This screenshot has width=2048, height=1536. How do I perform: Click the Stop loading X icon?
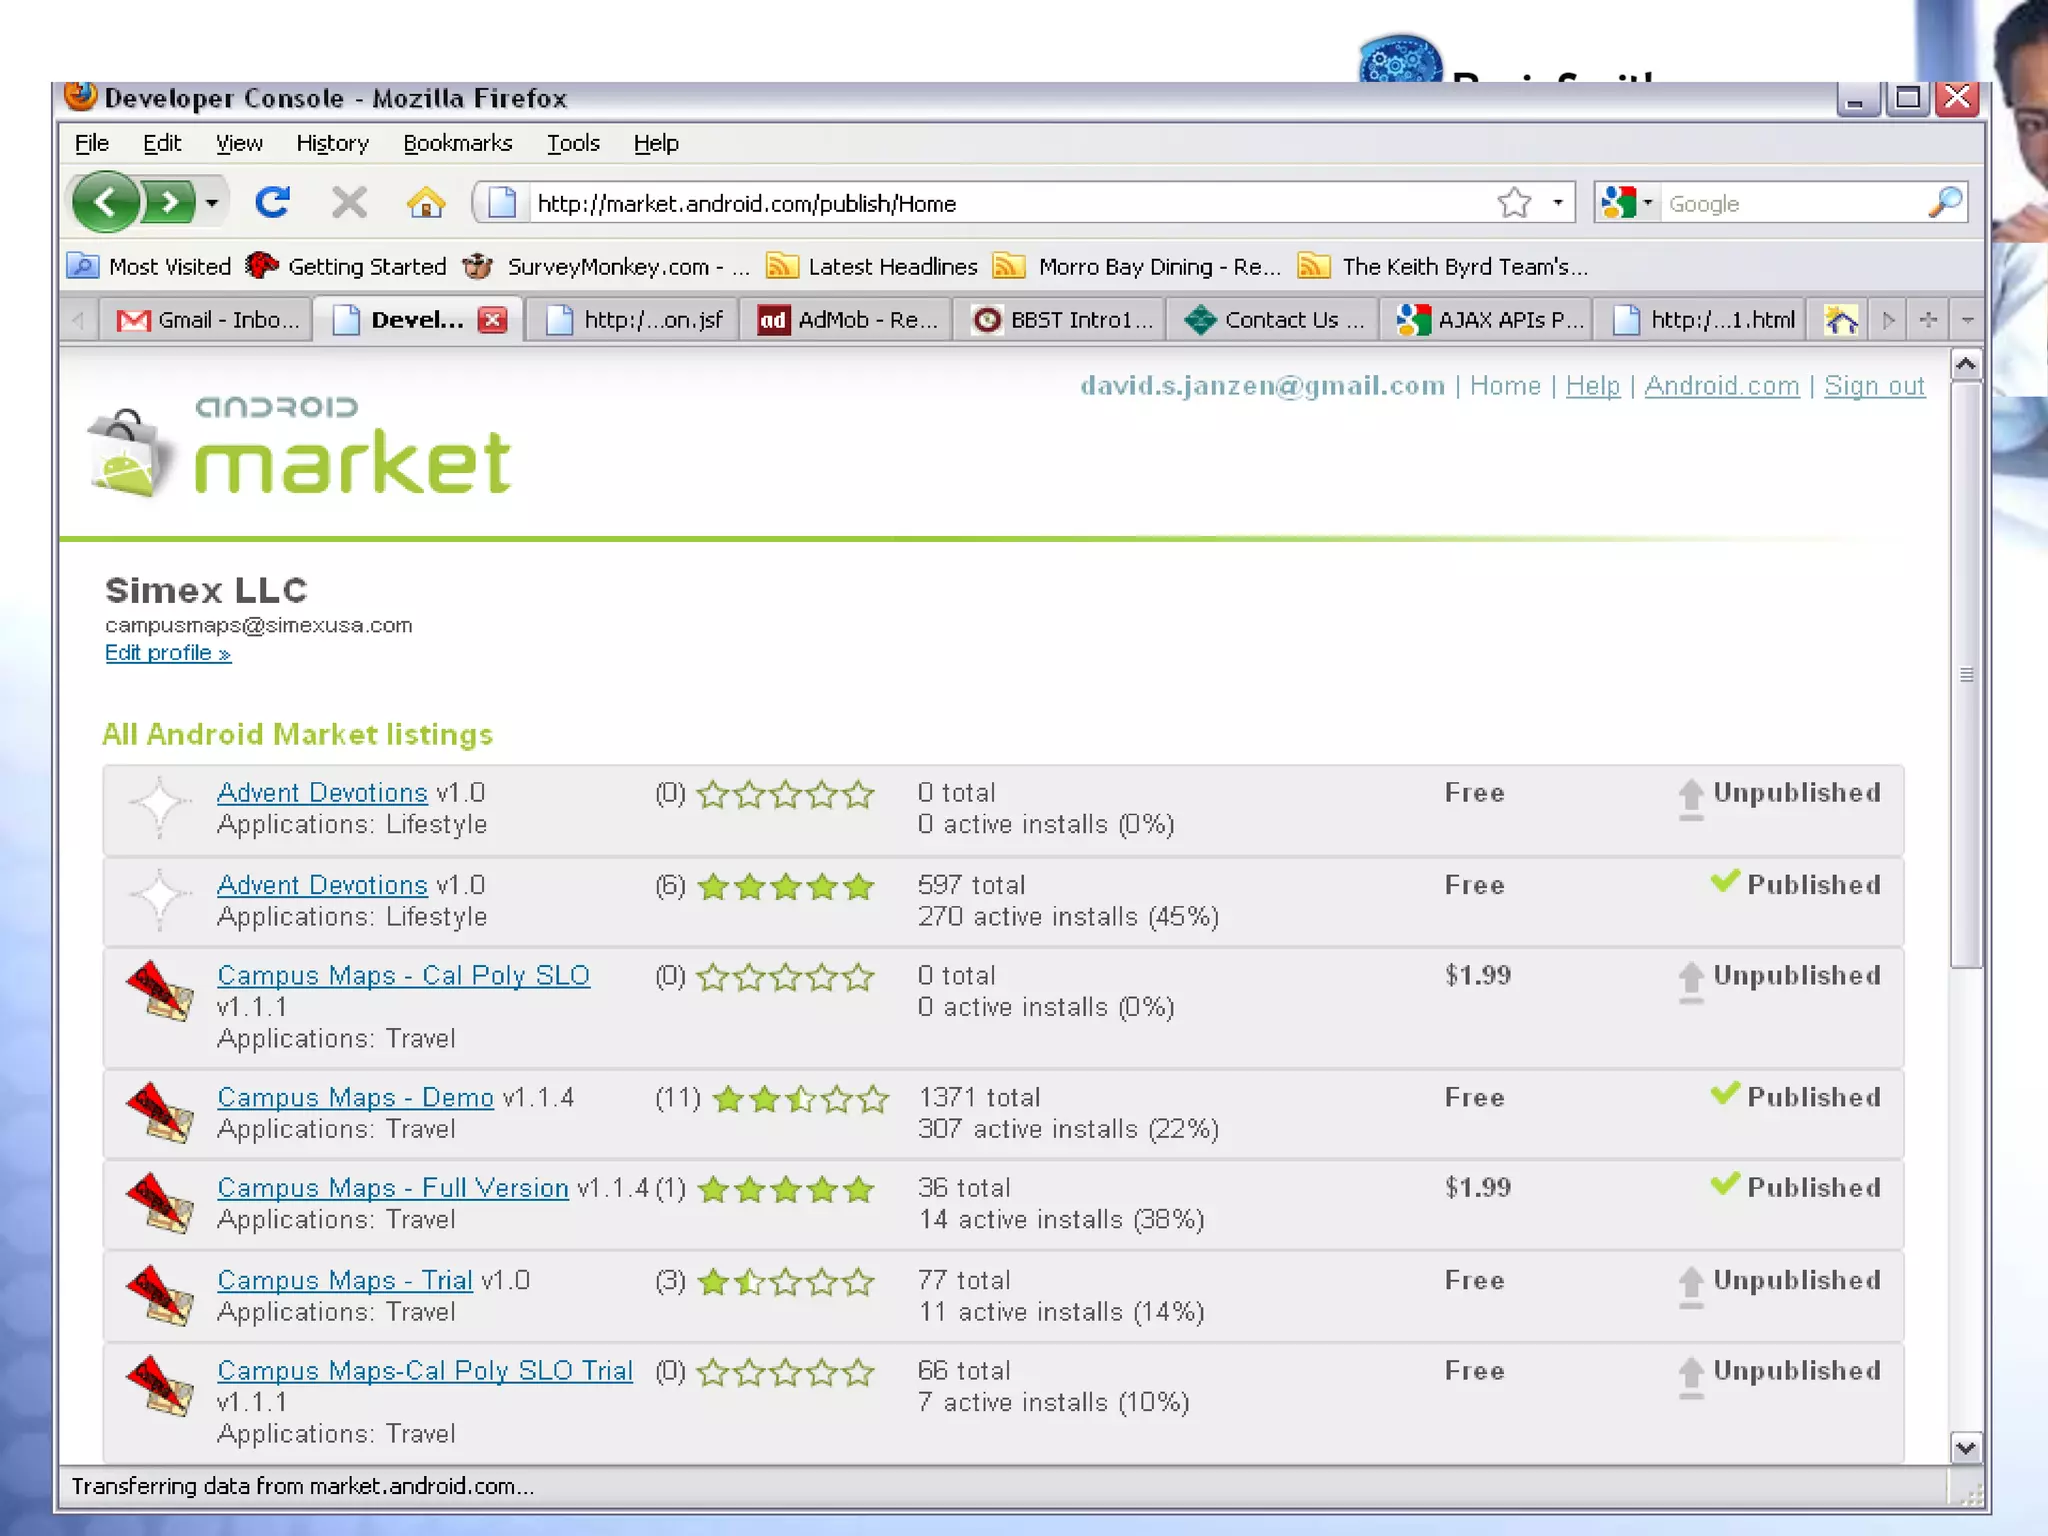click(x=349, y=203)
